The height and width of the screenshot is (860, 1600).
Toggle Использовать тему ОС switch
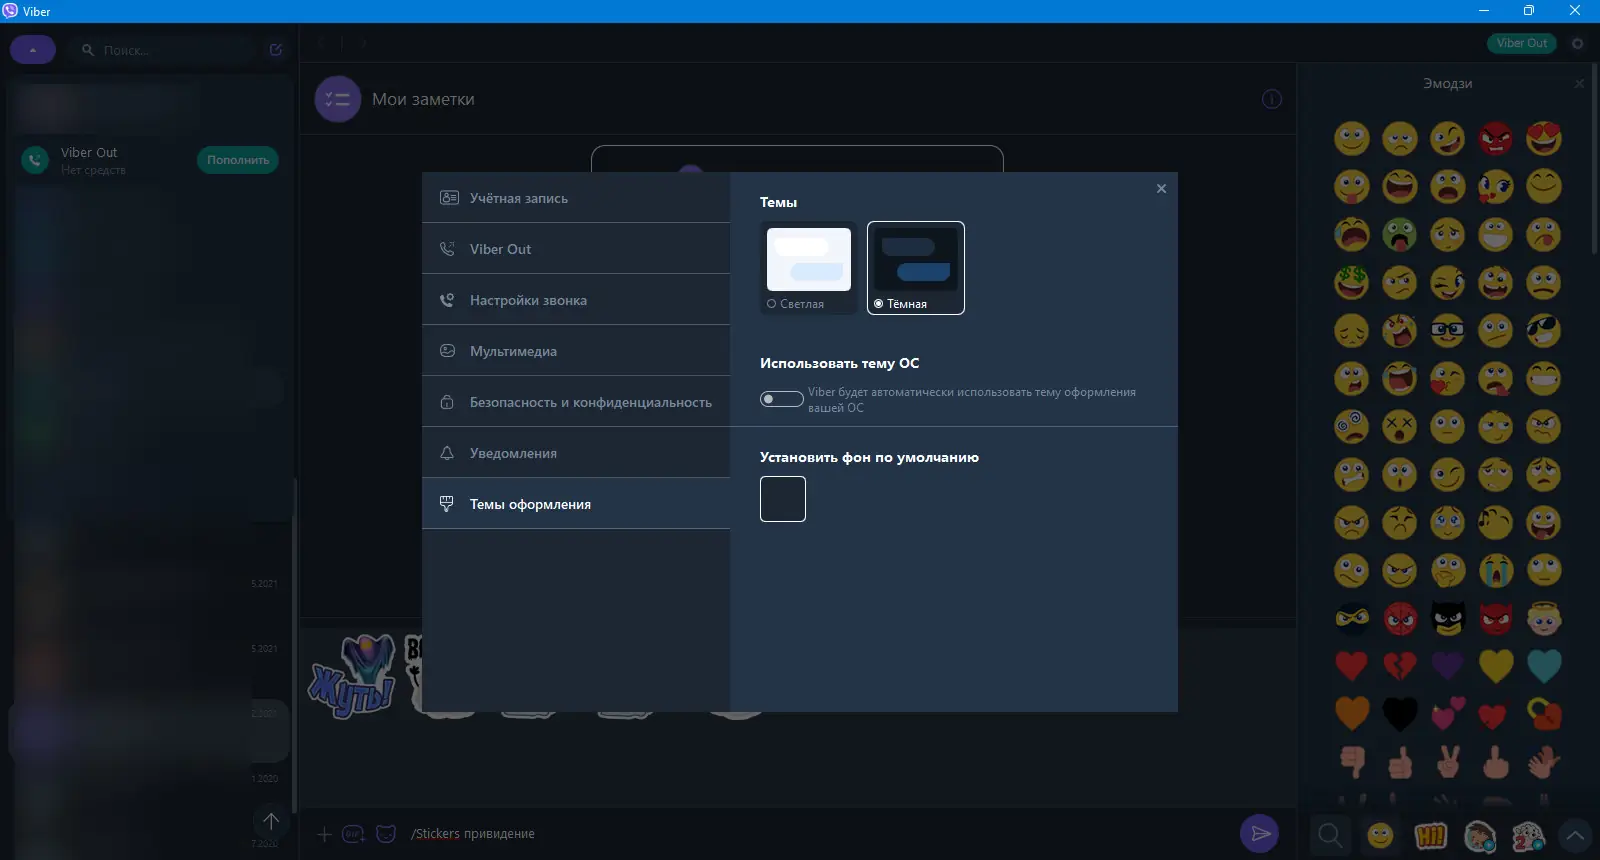click(782, 399)
